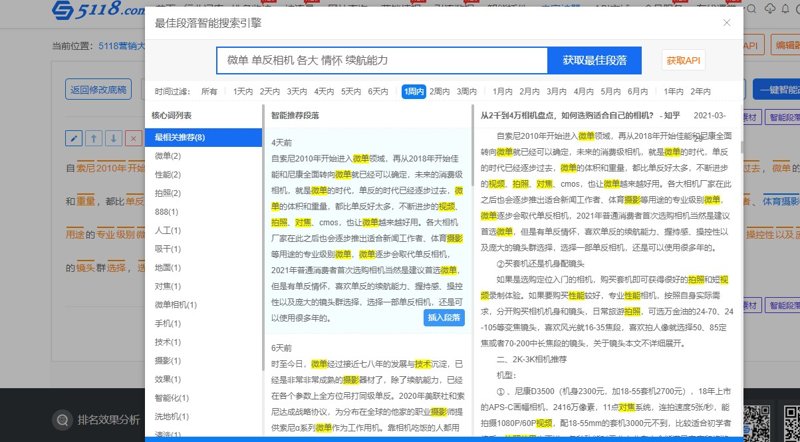
Task: Select the highlighted 1周内 time filter
Action: point(414,91)
